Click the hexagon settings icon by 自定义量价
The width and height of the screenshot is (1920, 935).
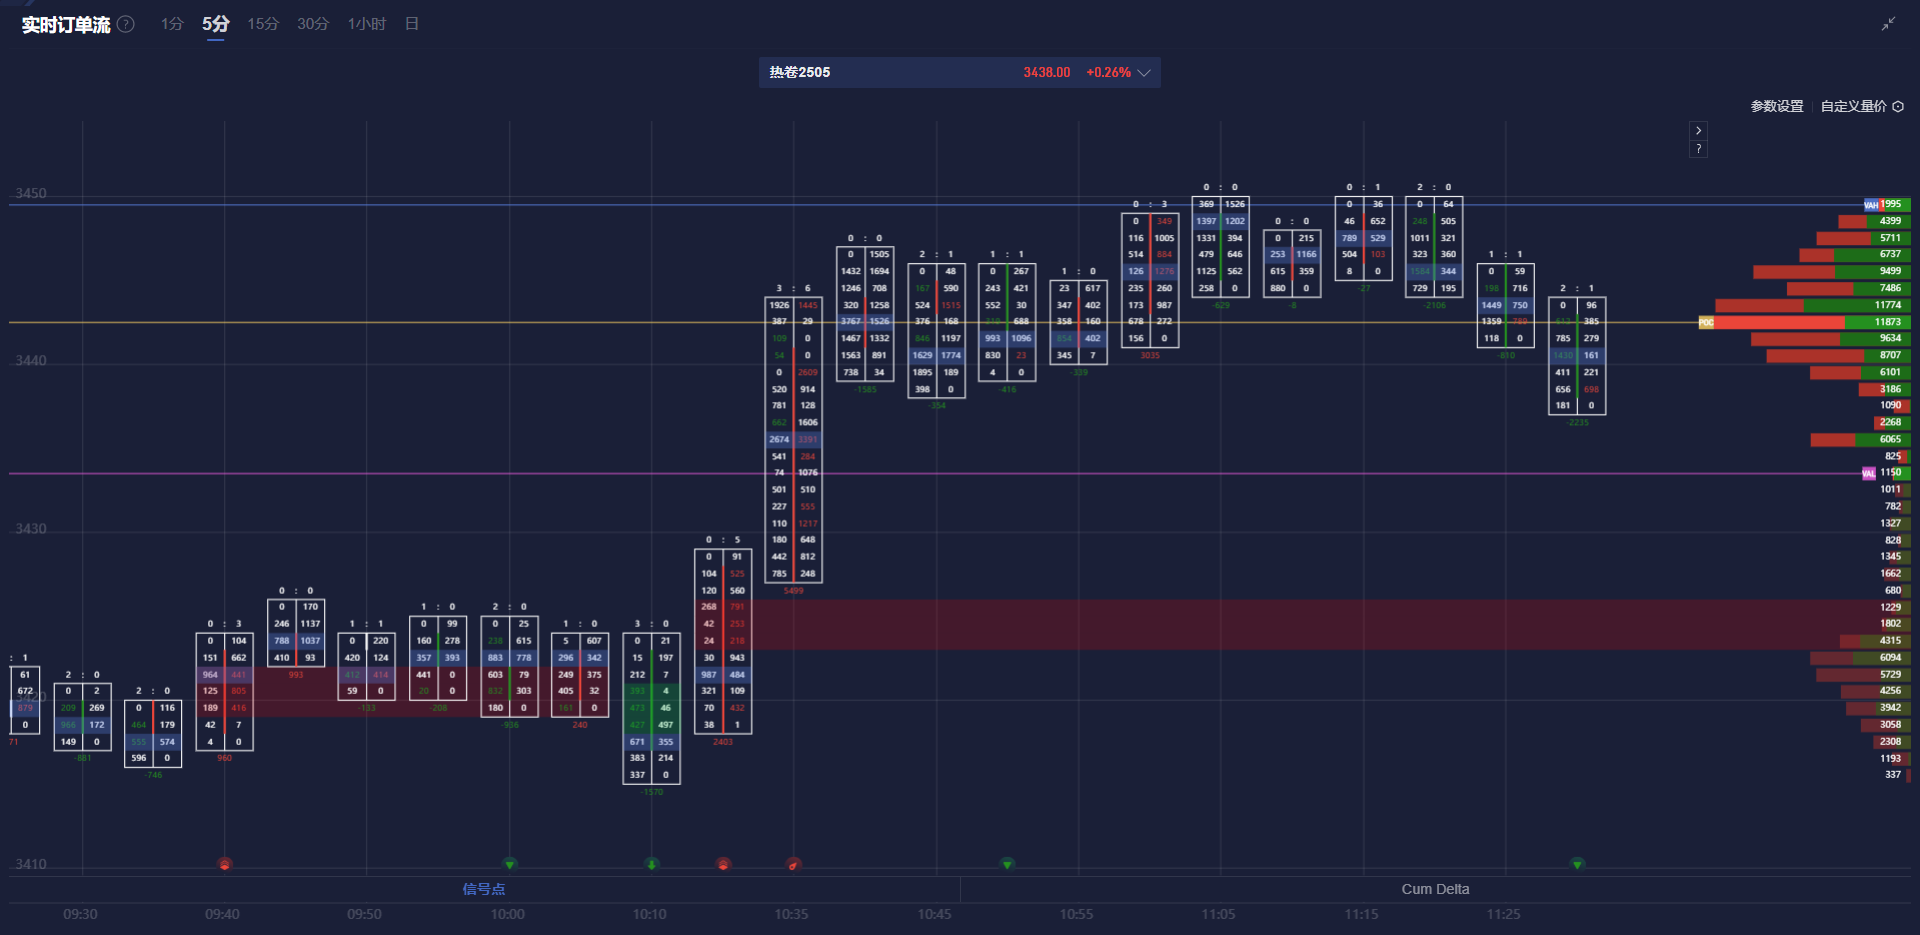pos(1898,106)
